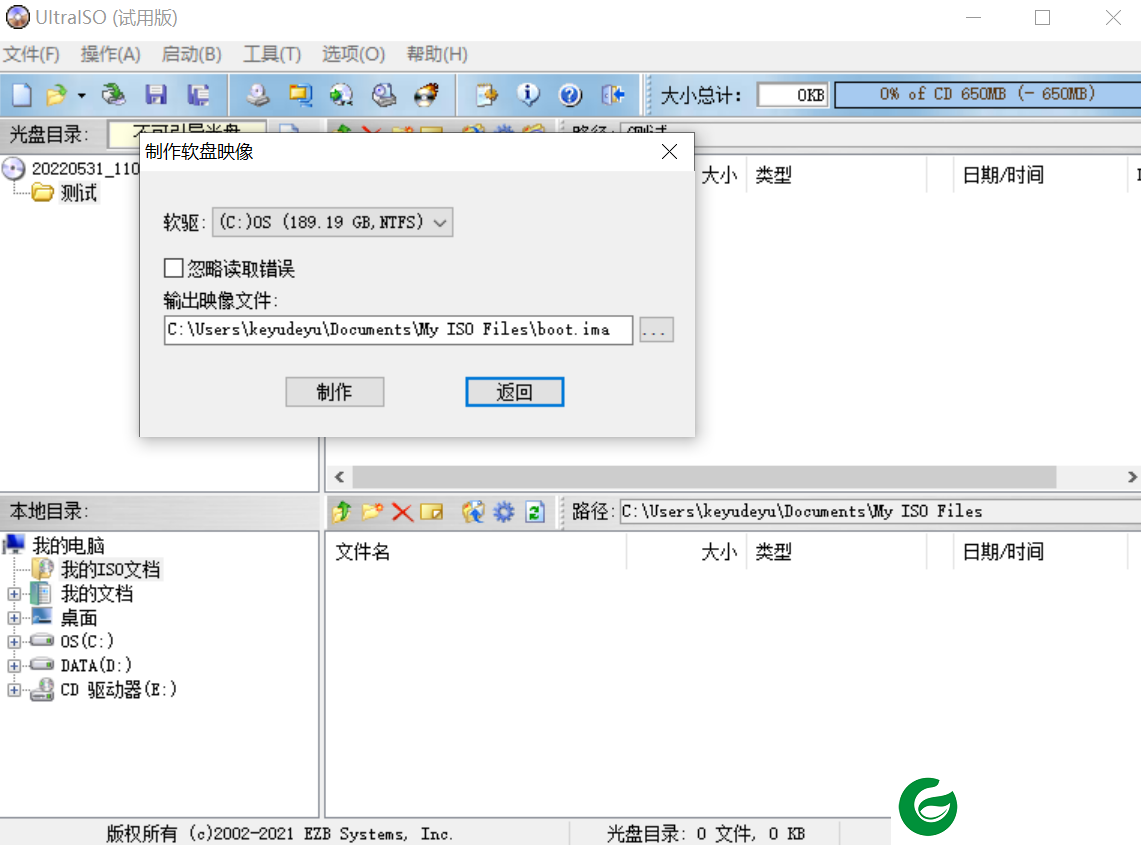
Task: Expand the 桌面 tree node
Action: 14,618
